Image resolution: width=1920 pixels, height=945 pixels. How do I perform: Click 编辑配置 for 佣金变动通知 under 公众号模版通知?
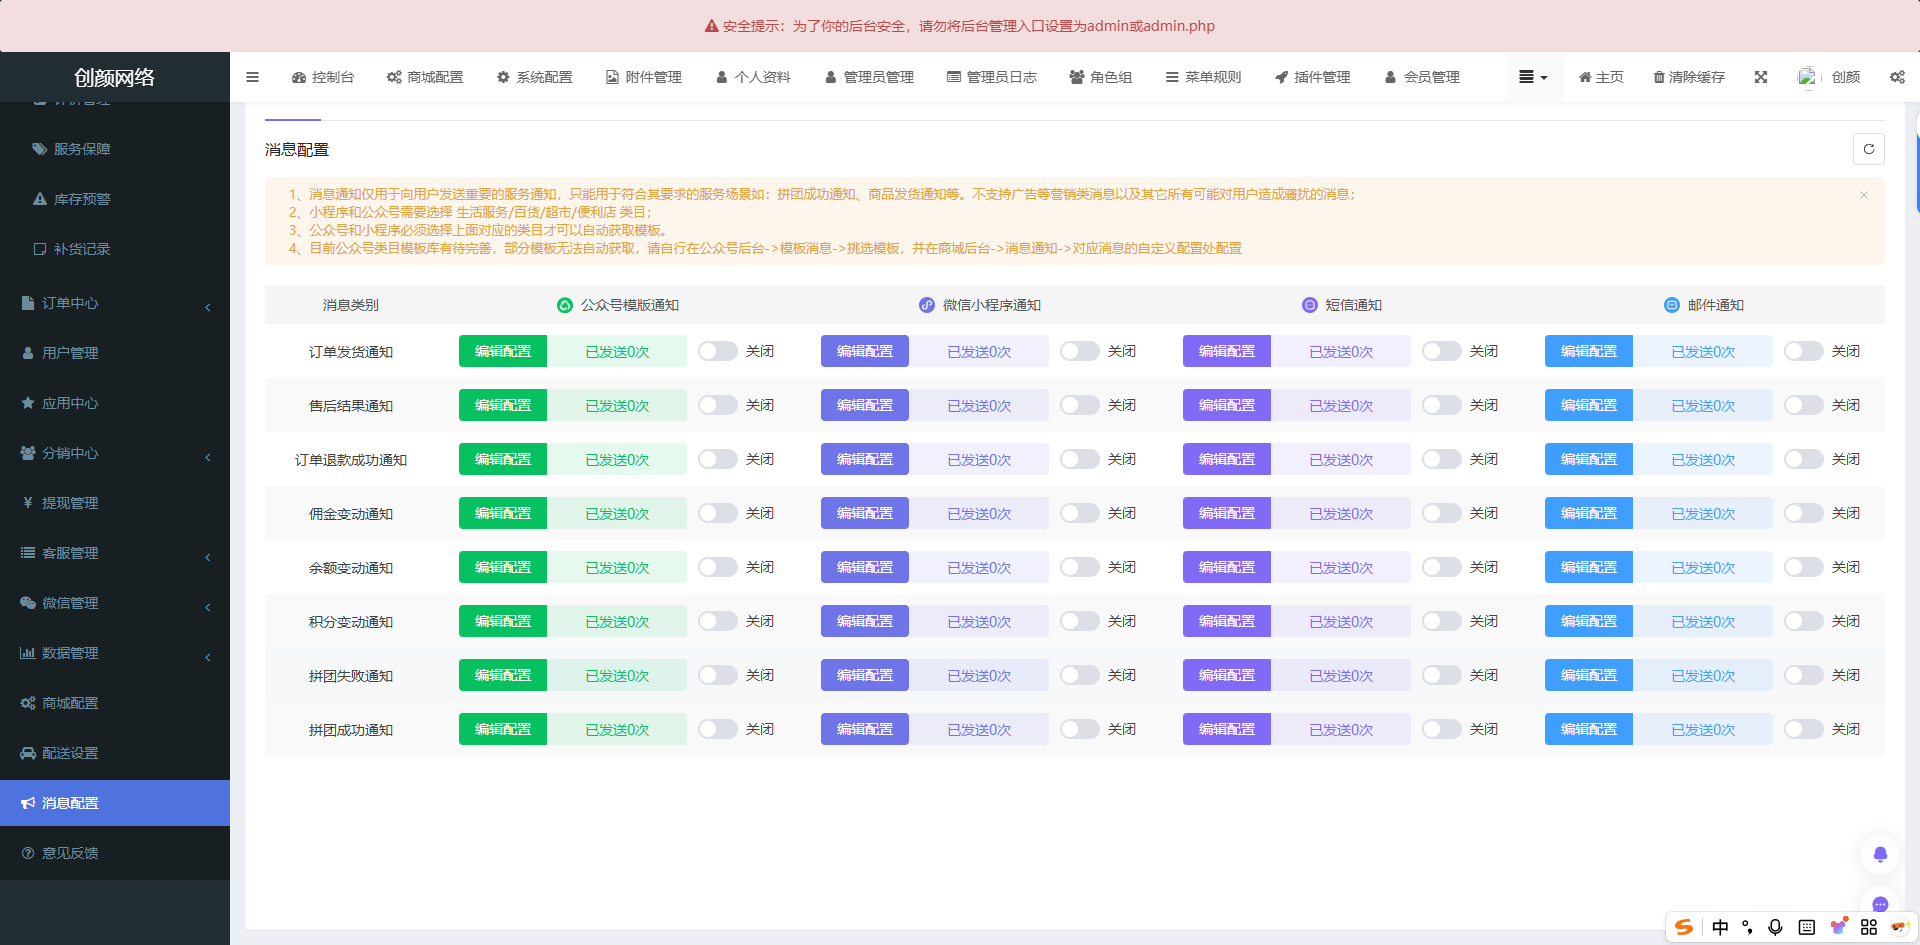pyautogui.click(x=502, y=513)
